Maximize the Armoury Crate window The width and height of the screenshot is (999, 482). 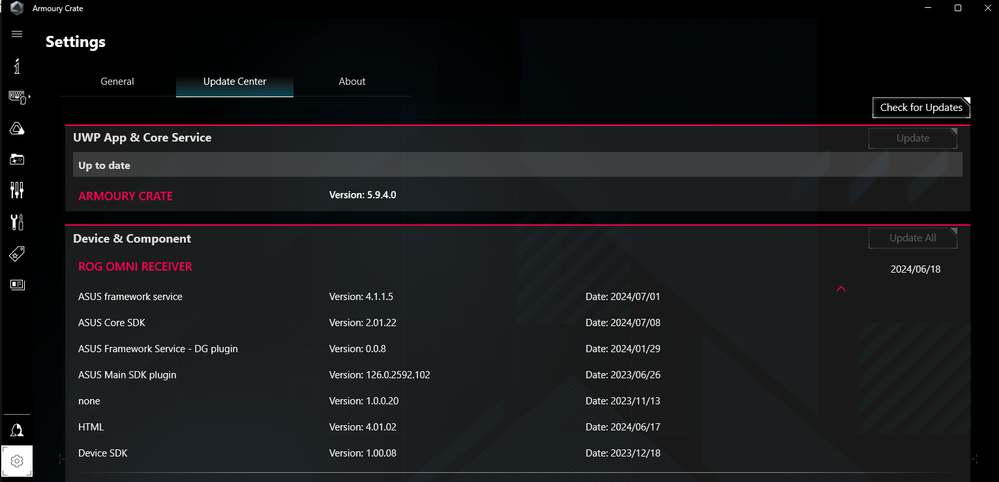958,8
